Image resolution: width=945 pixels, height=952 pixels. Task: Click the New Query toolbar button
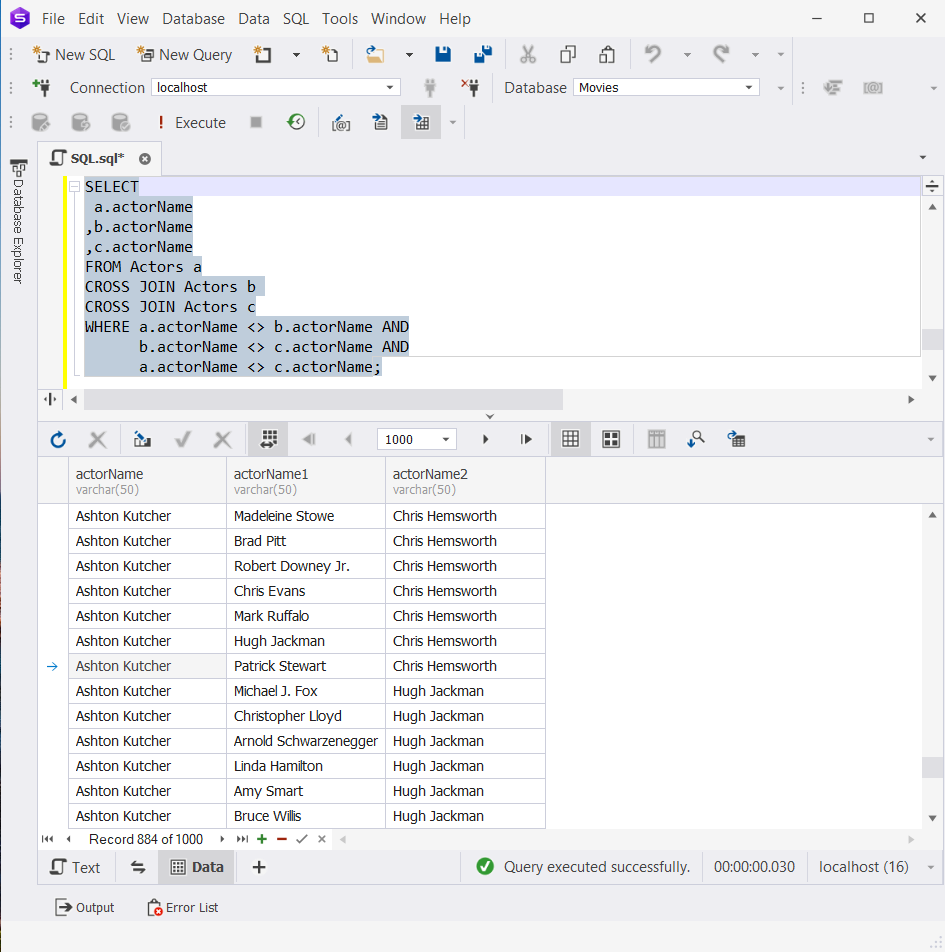tap(184, 55)
